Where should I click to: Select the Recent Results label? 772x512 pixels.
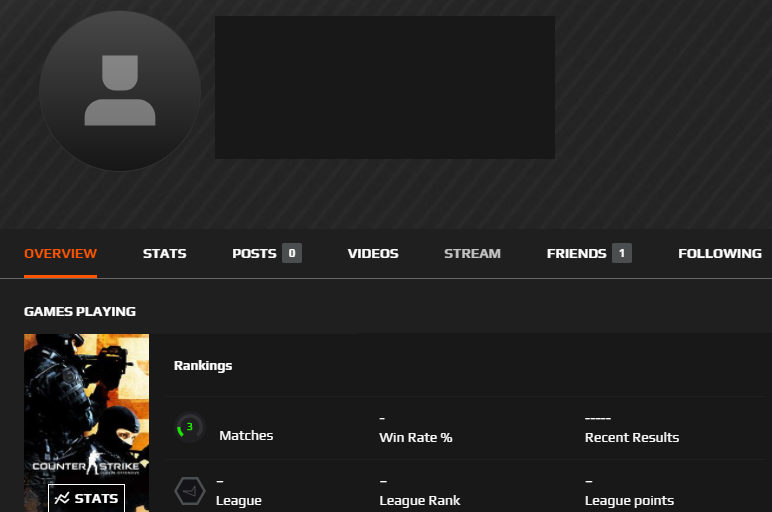(632, 438)
